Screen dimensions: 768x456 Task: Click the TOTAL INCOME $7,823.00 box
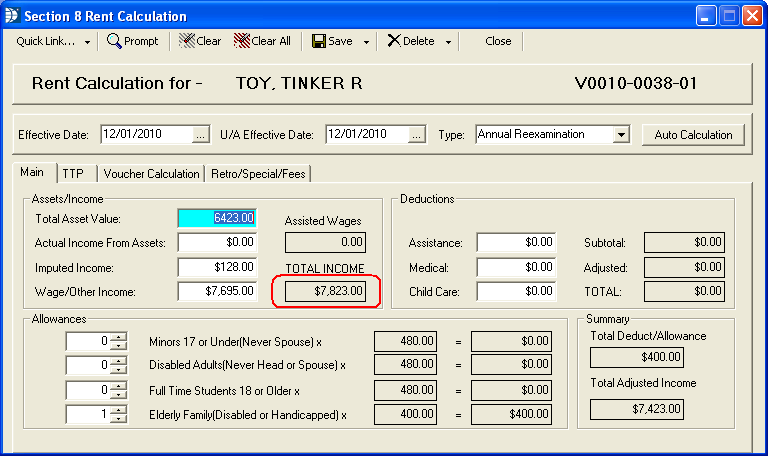pos(326,291)
